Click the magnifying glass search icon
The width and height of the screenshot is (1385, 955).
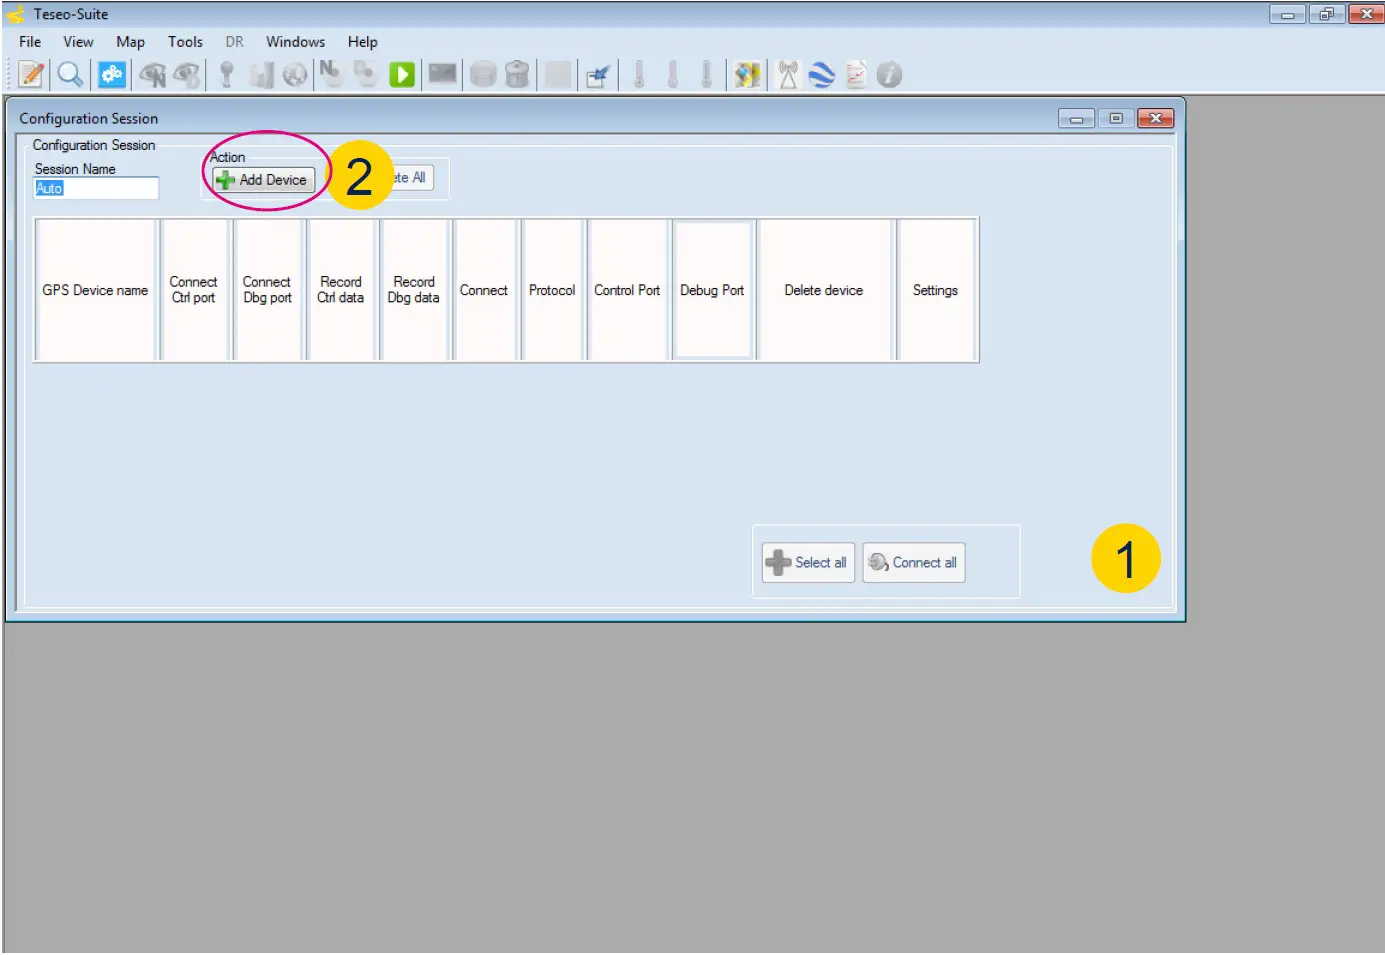pyautogui.click(x=70, y=74)
